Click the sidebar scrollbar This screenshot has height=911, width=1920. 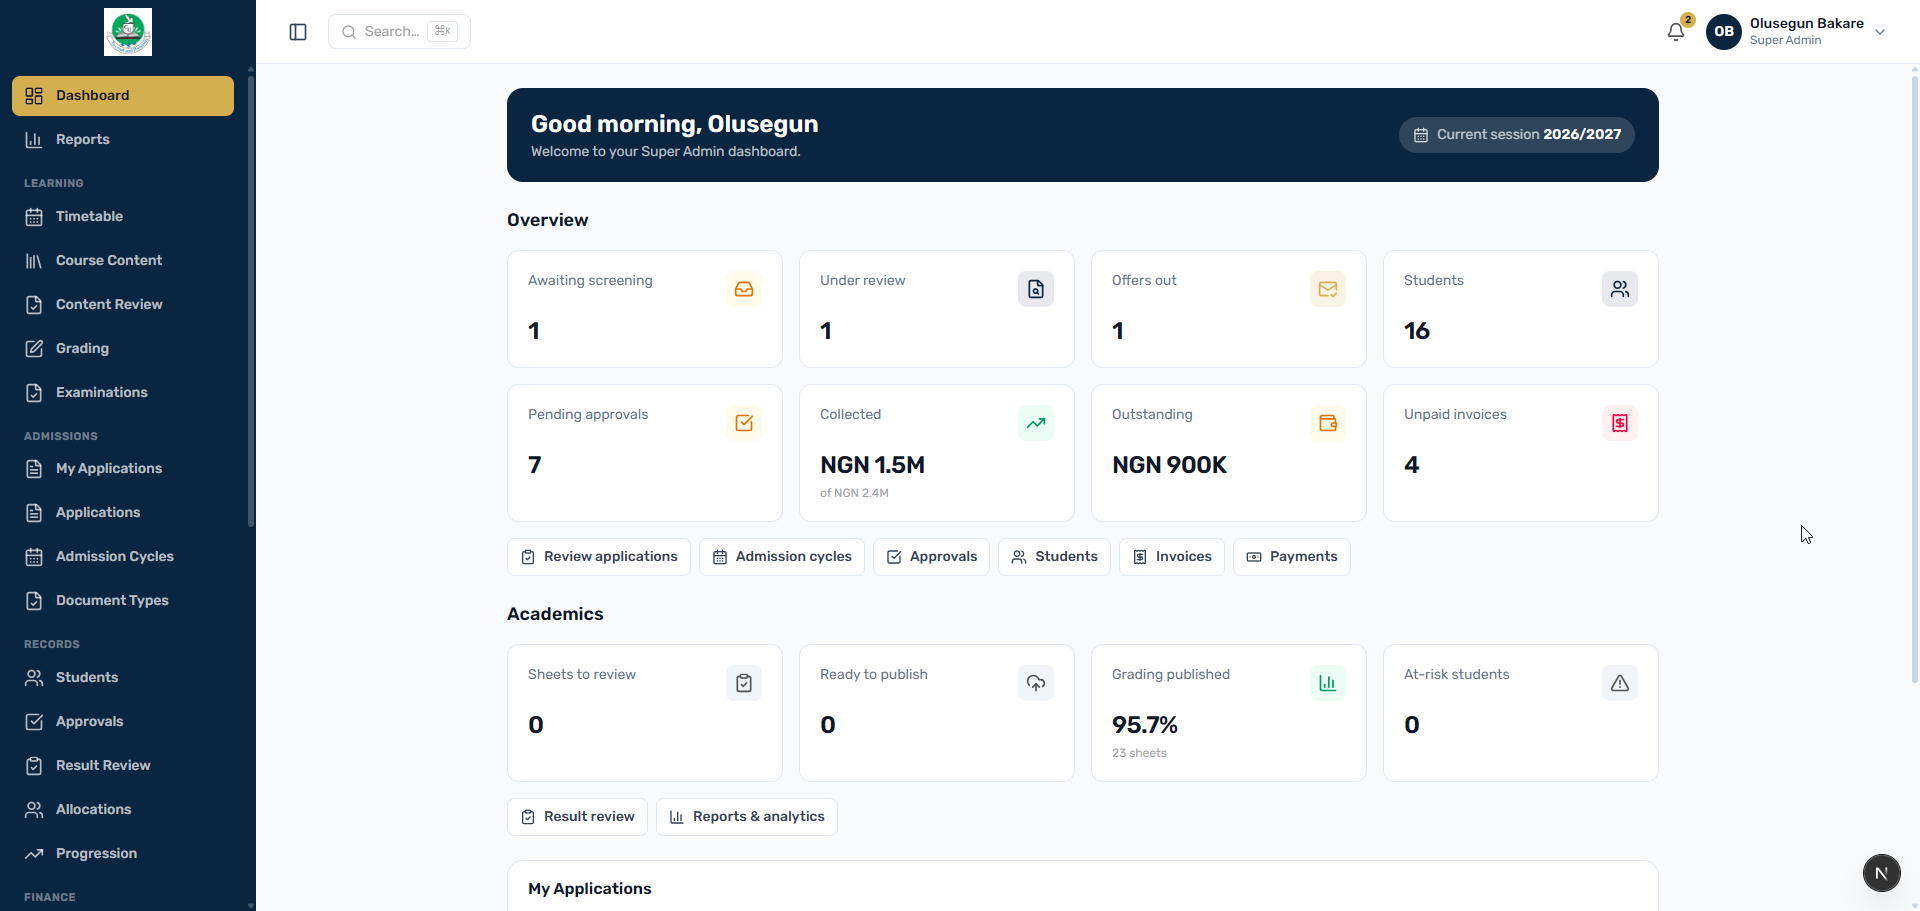click(250, 300)
